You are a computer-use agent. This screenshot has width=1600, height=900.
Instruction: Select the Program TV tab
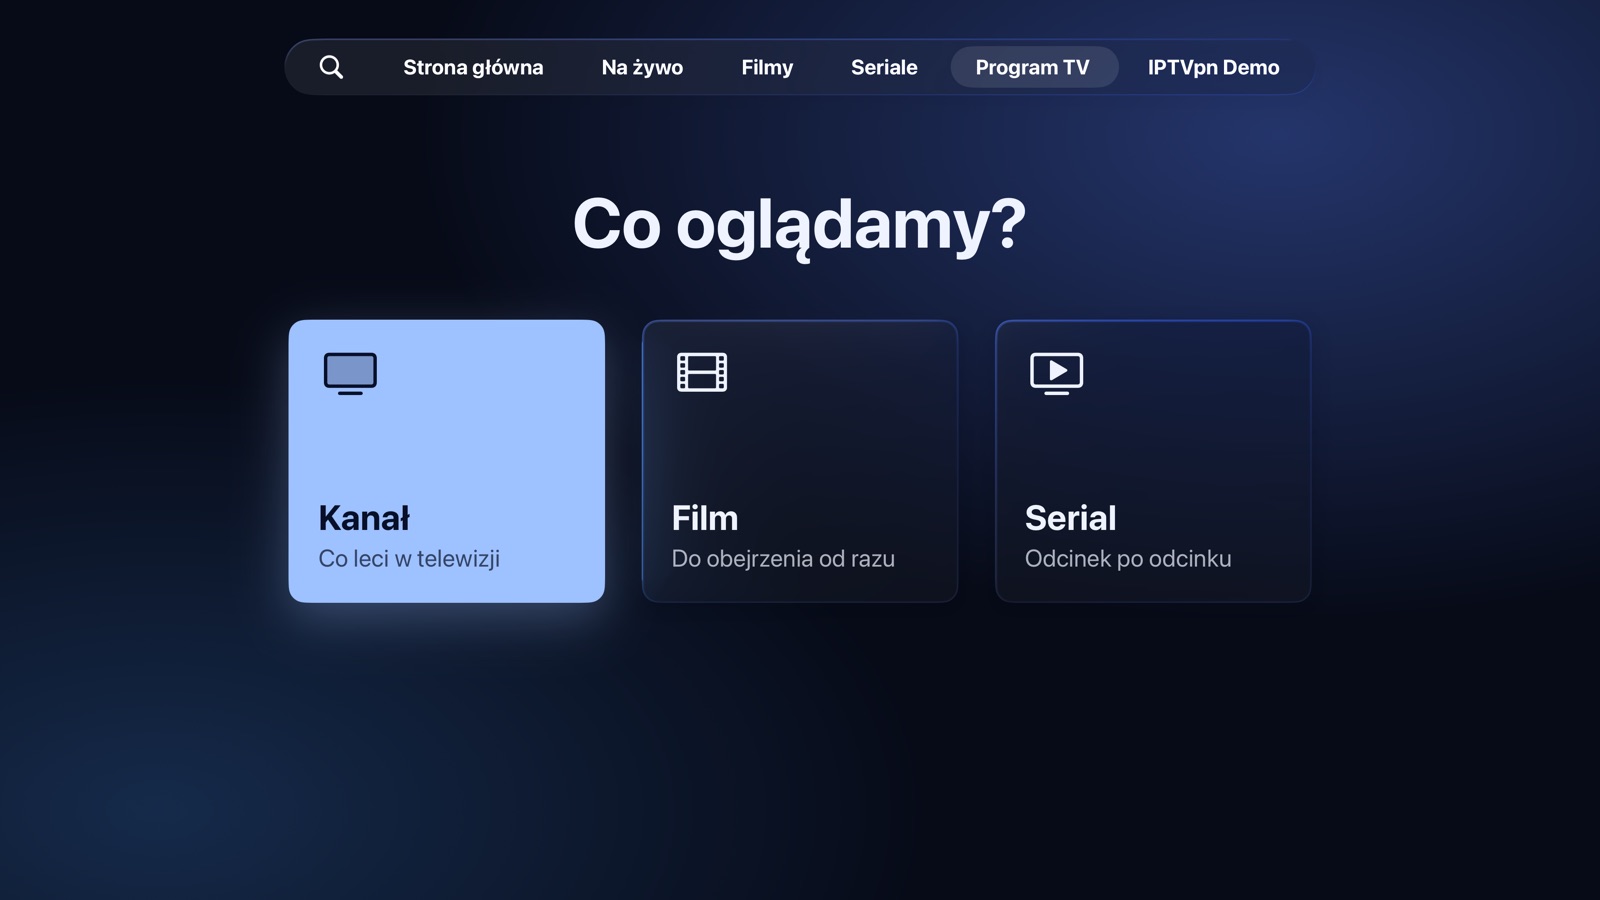point(1033,67)
